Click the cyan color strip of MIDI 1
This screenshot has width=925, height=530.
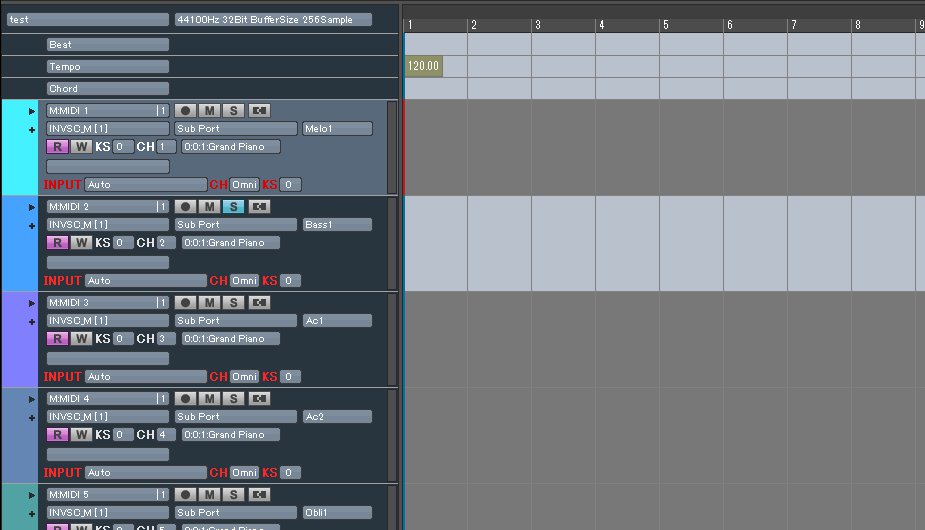[x=18, y=147]
